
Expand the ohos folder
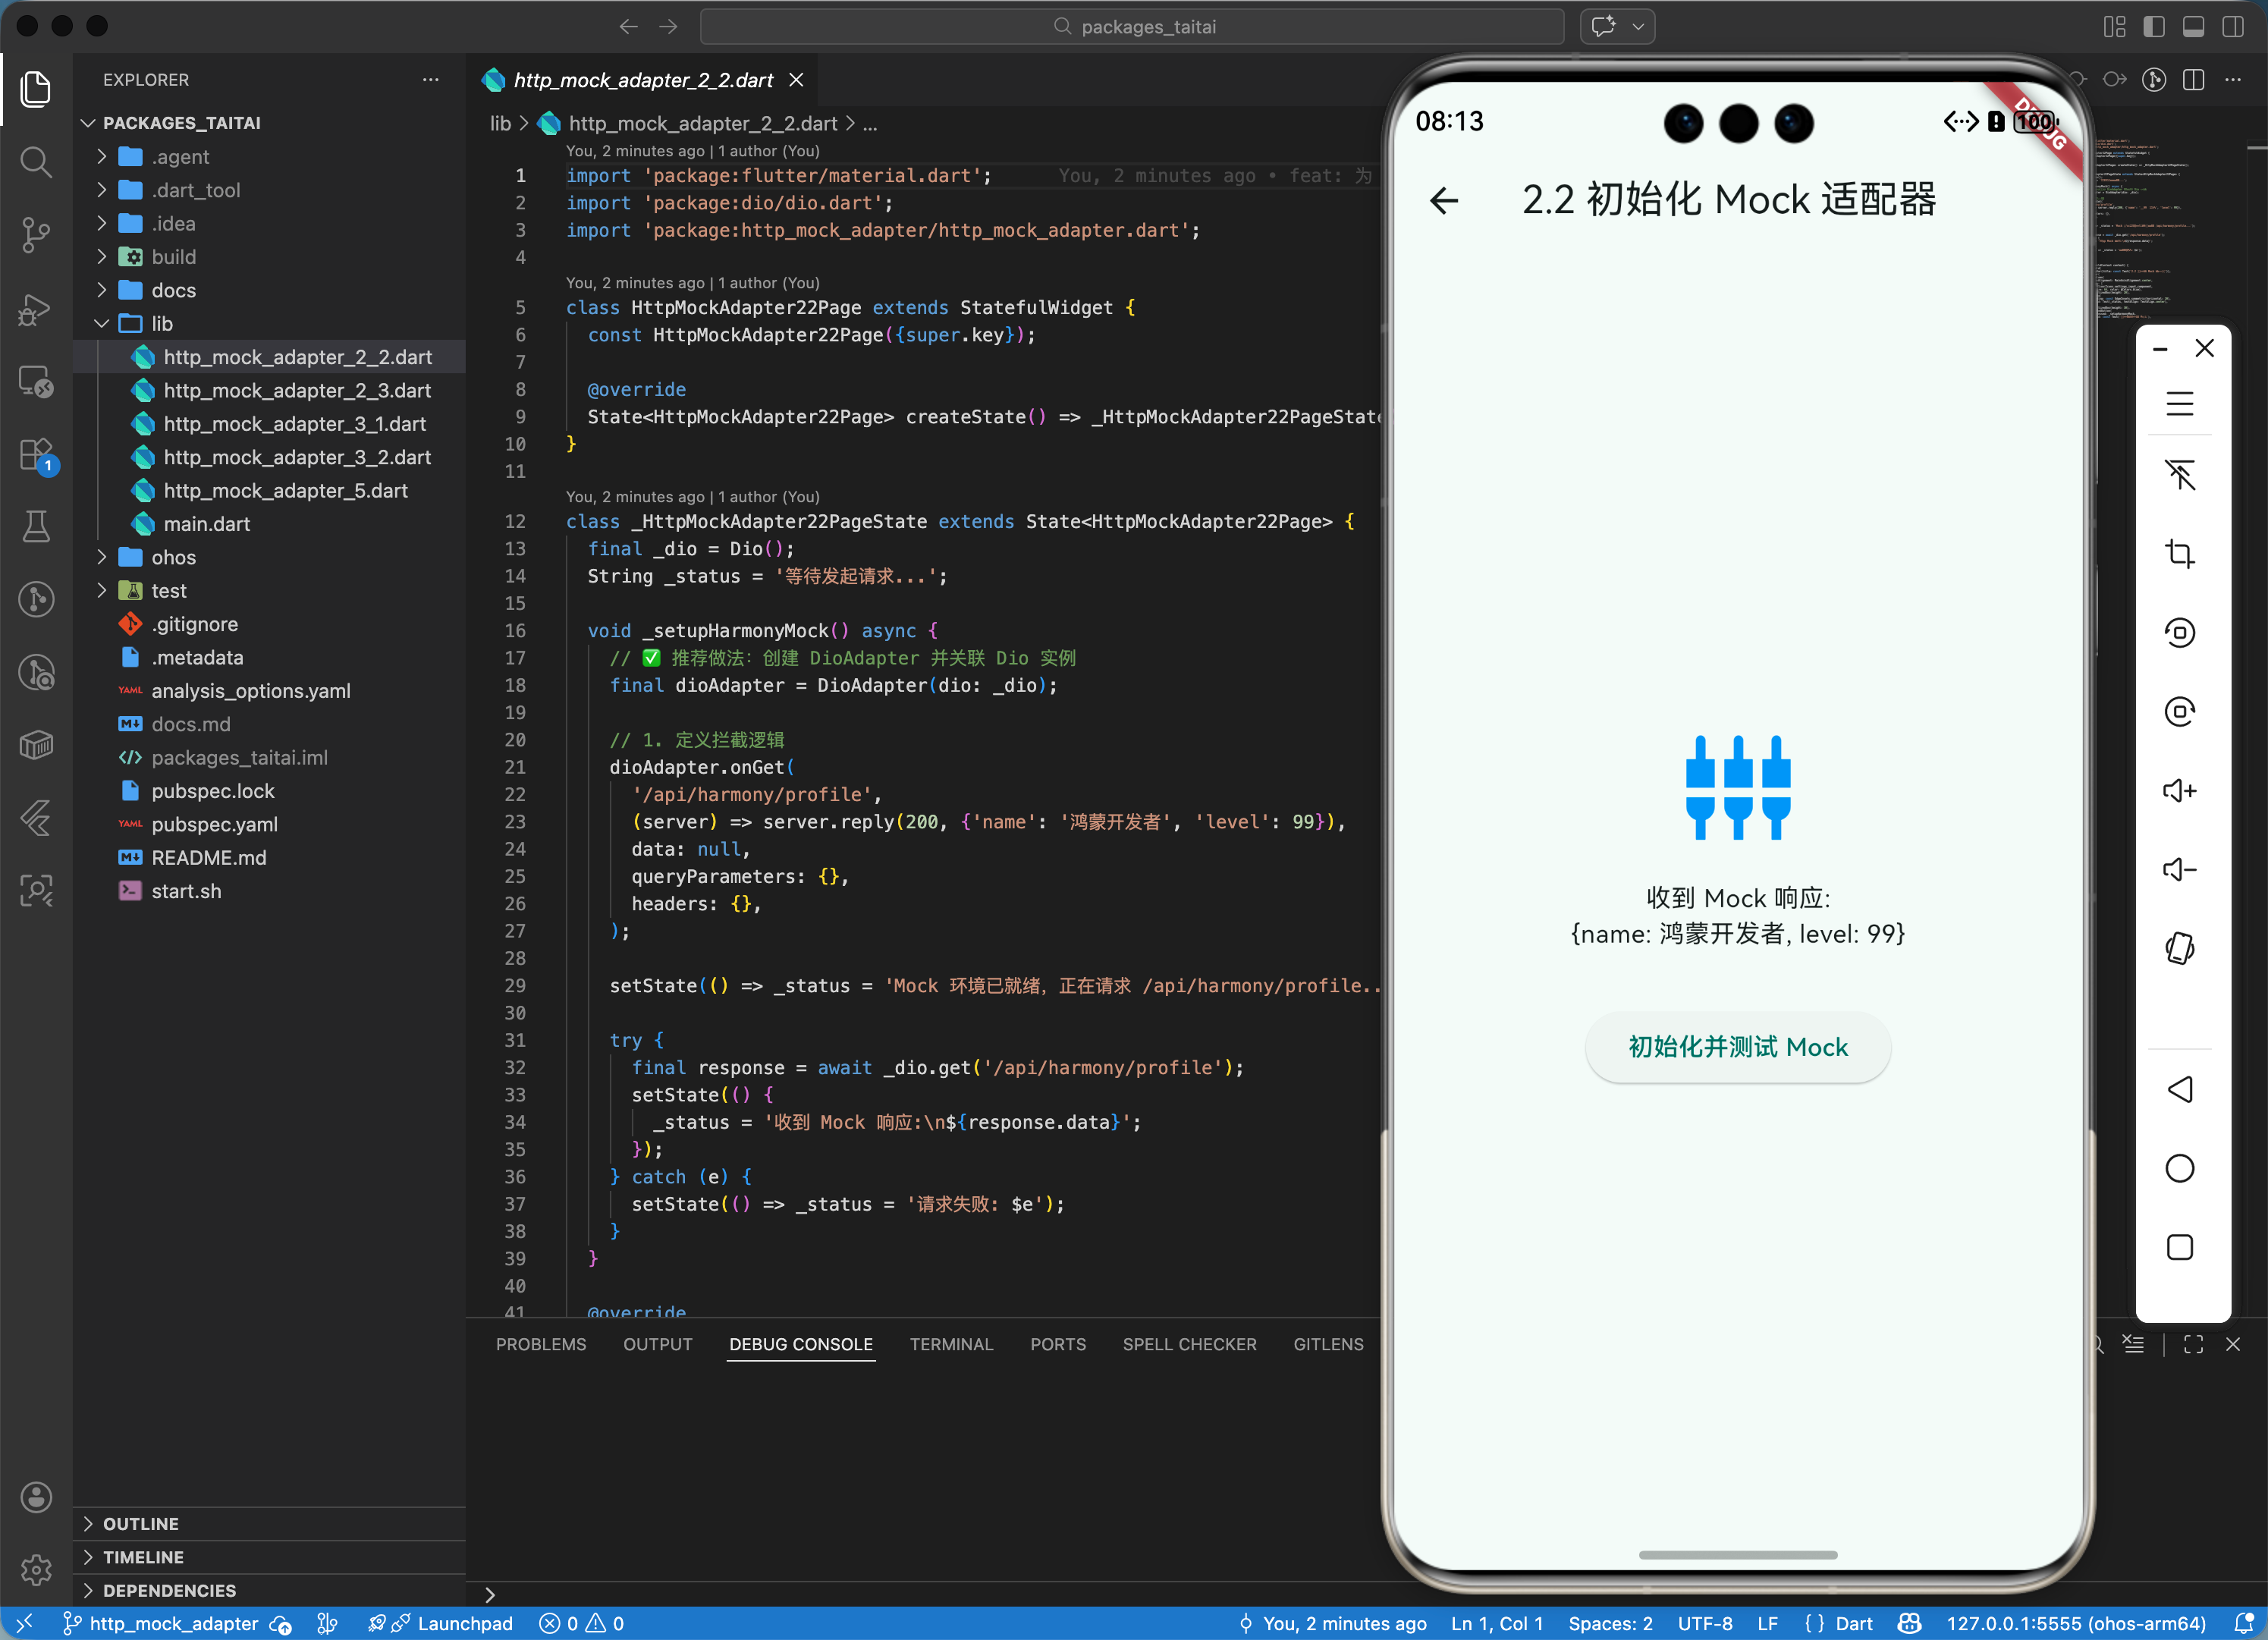click(173, 557)
